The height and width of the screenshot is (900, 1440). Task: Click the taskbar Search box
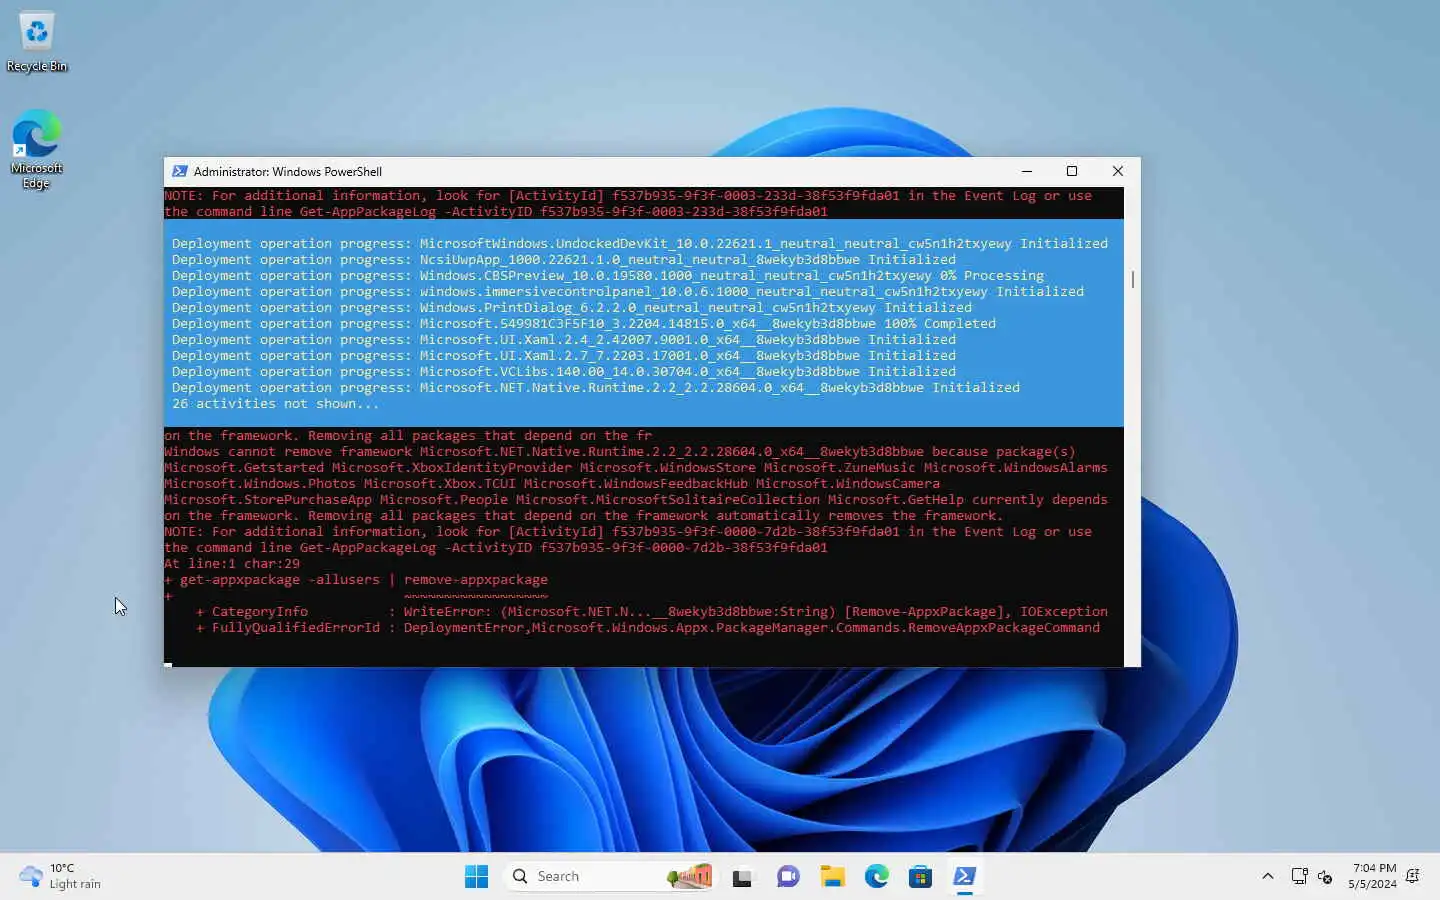[x=610, y=877]
